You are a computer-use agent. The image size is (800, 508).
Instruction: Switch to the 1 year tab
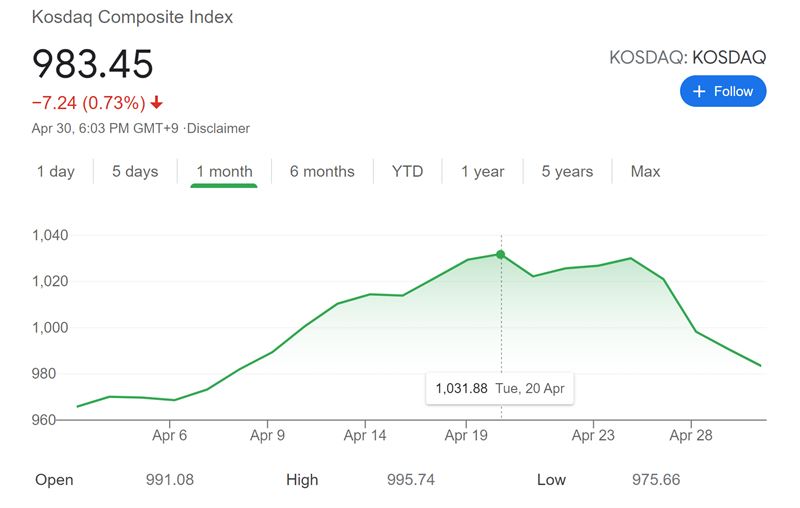click(x=483, y=172)
